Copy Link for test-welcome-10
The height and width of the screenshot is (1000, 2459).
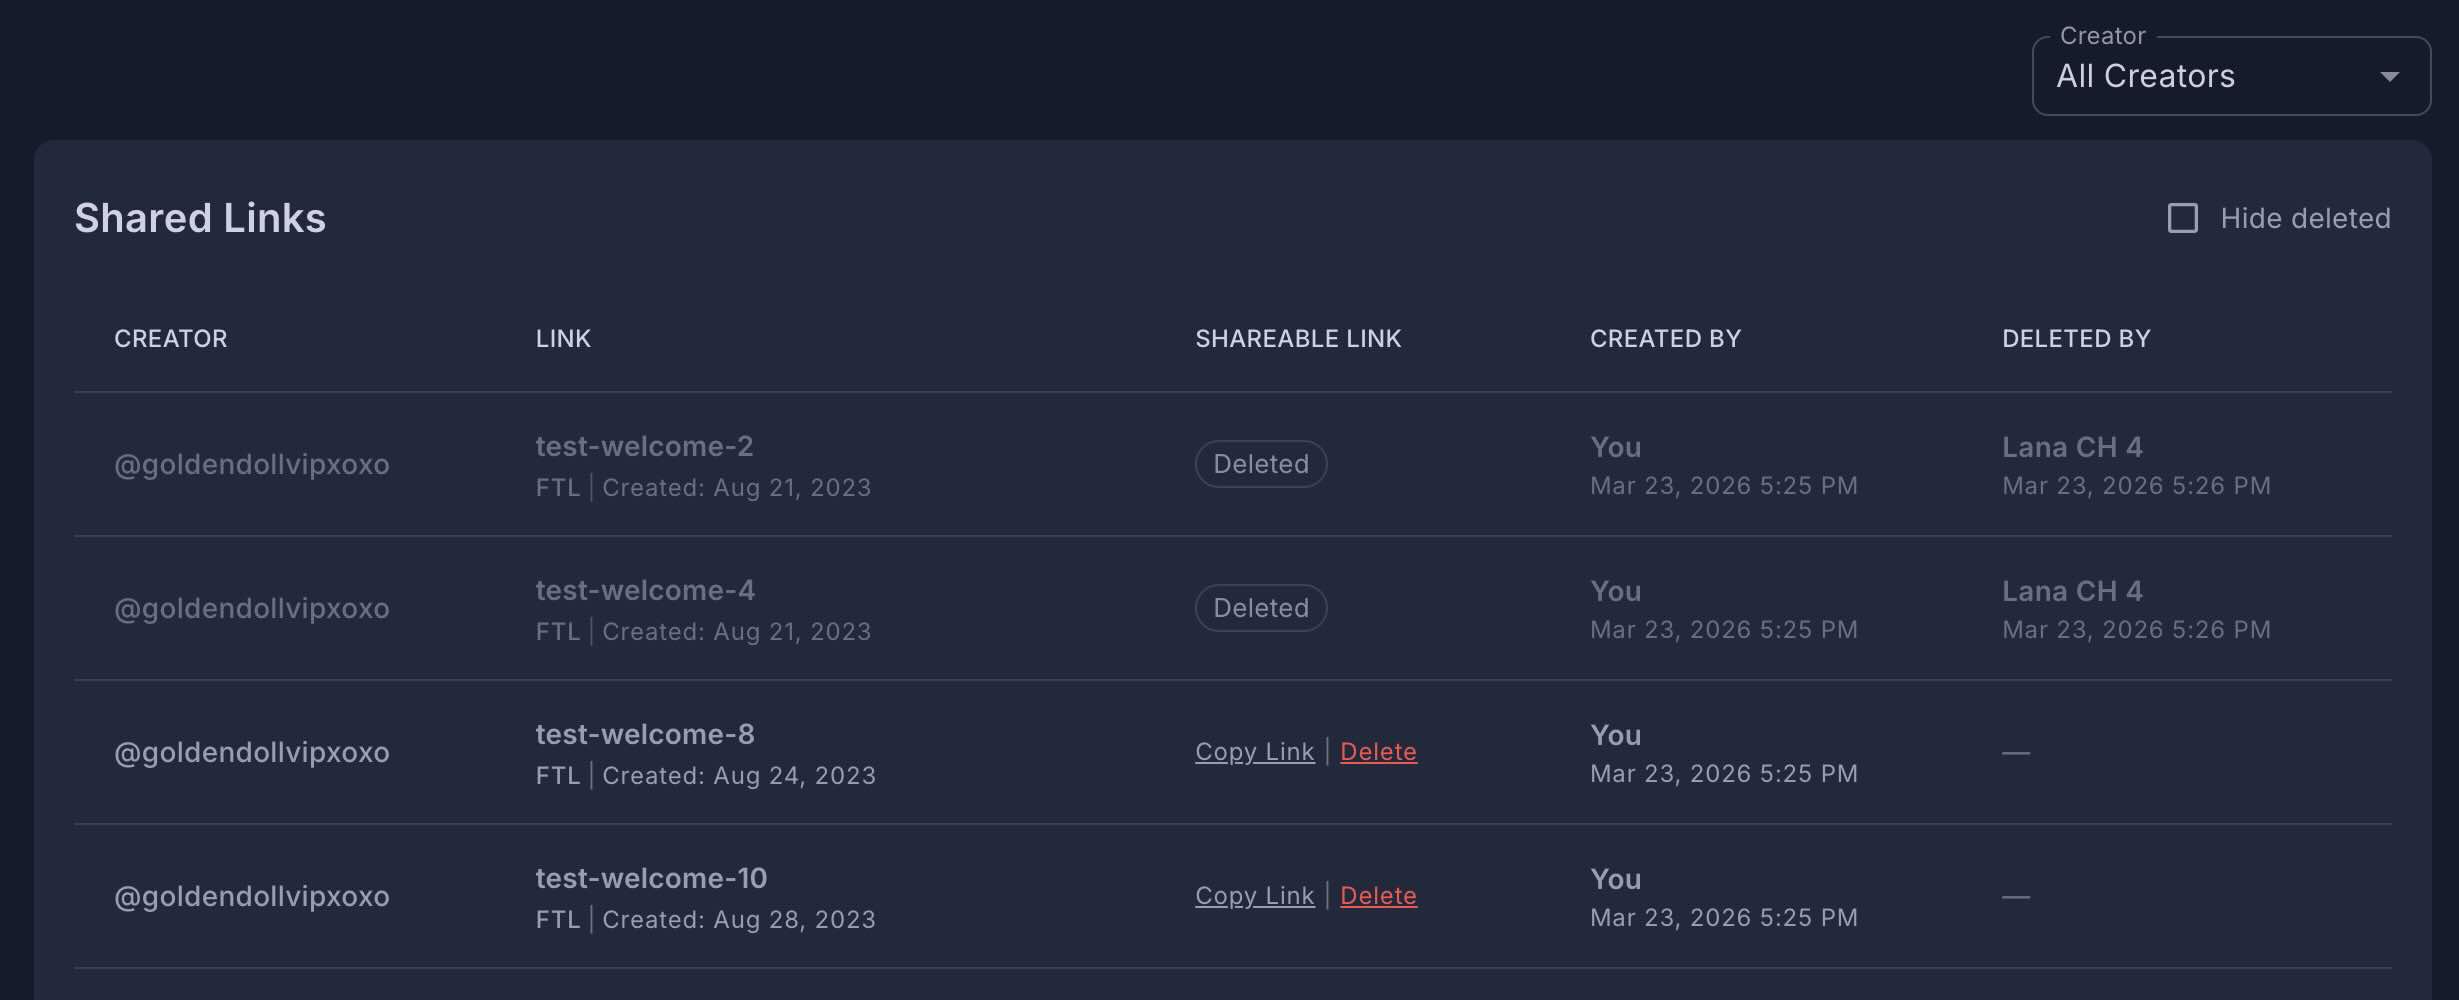(1254, 896)
